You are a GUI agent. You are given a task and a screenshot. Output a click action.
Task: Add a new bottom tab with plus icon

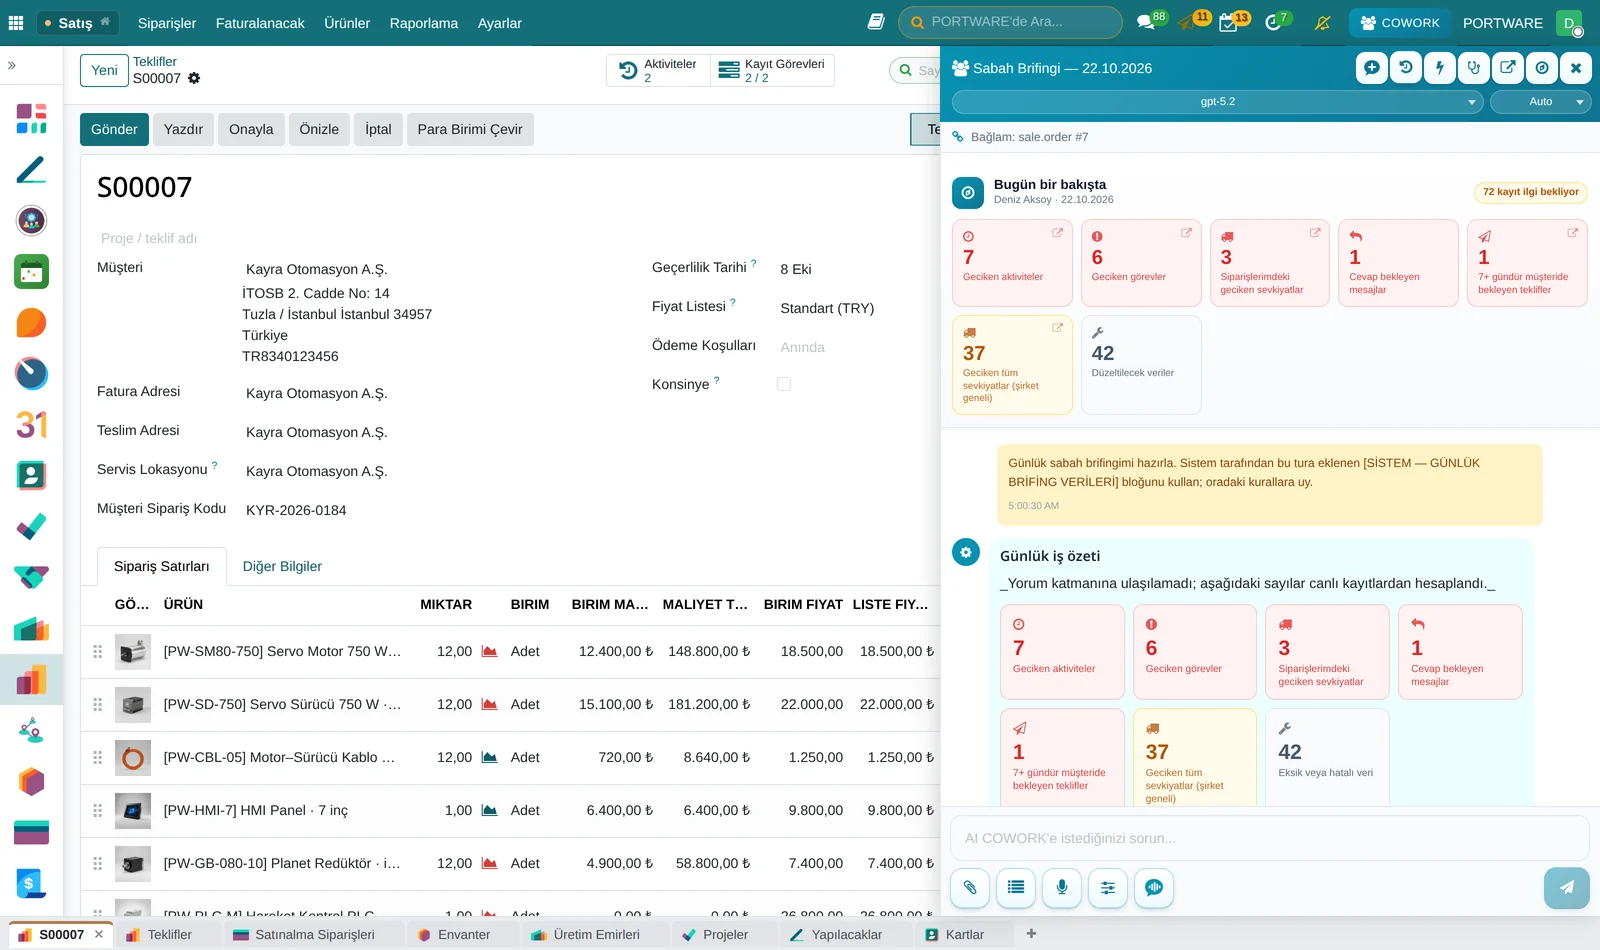click(1031, 934)
